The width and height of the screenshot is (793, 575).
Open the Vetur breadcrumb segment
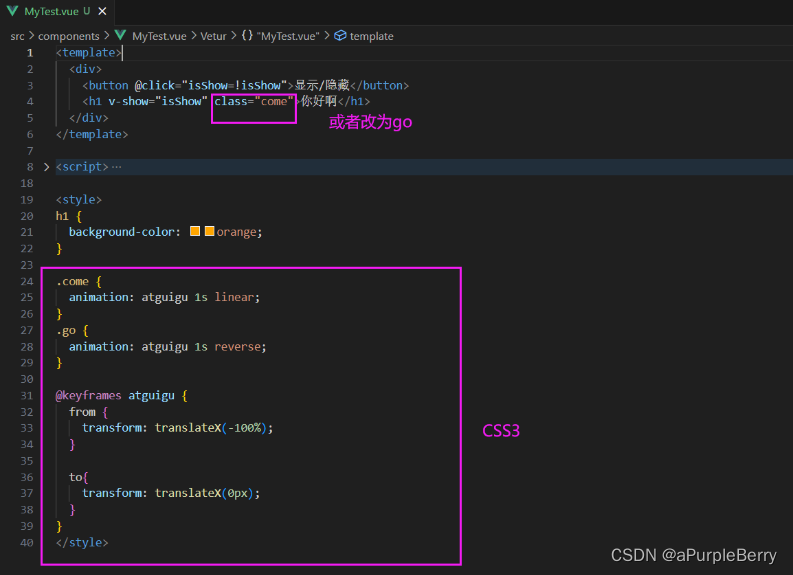(213, 36)
